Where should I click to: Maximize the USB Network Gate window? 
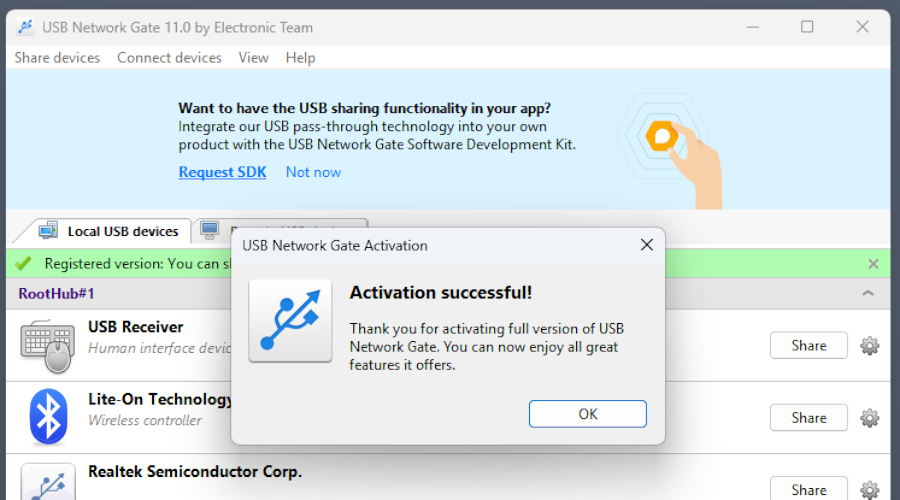[807, 27]
